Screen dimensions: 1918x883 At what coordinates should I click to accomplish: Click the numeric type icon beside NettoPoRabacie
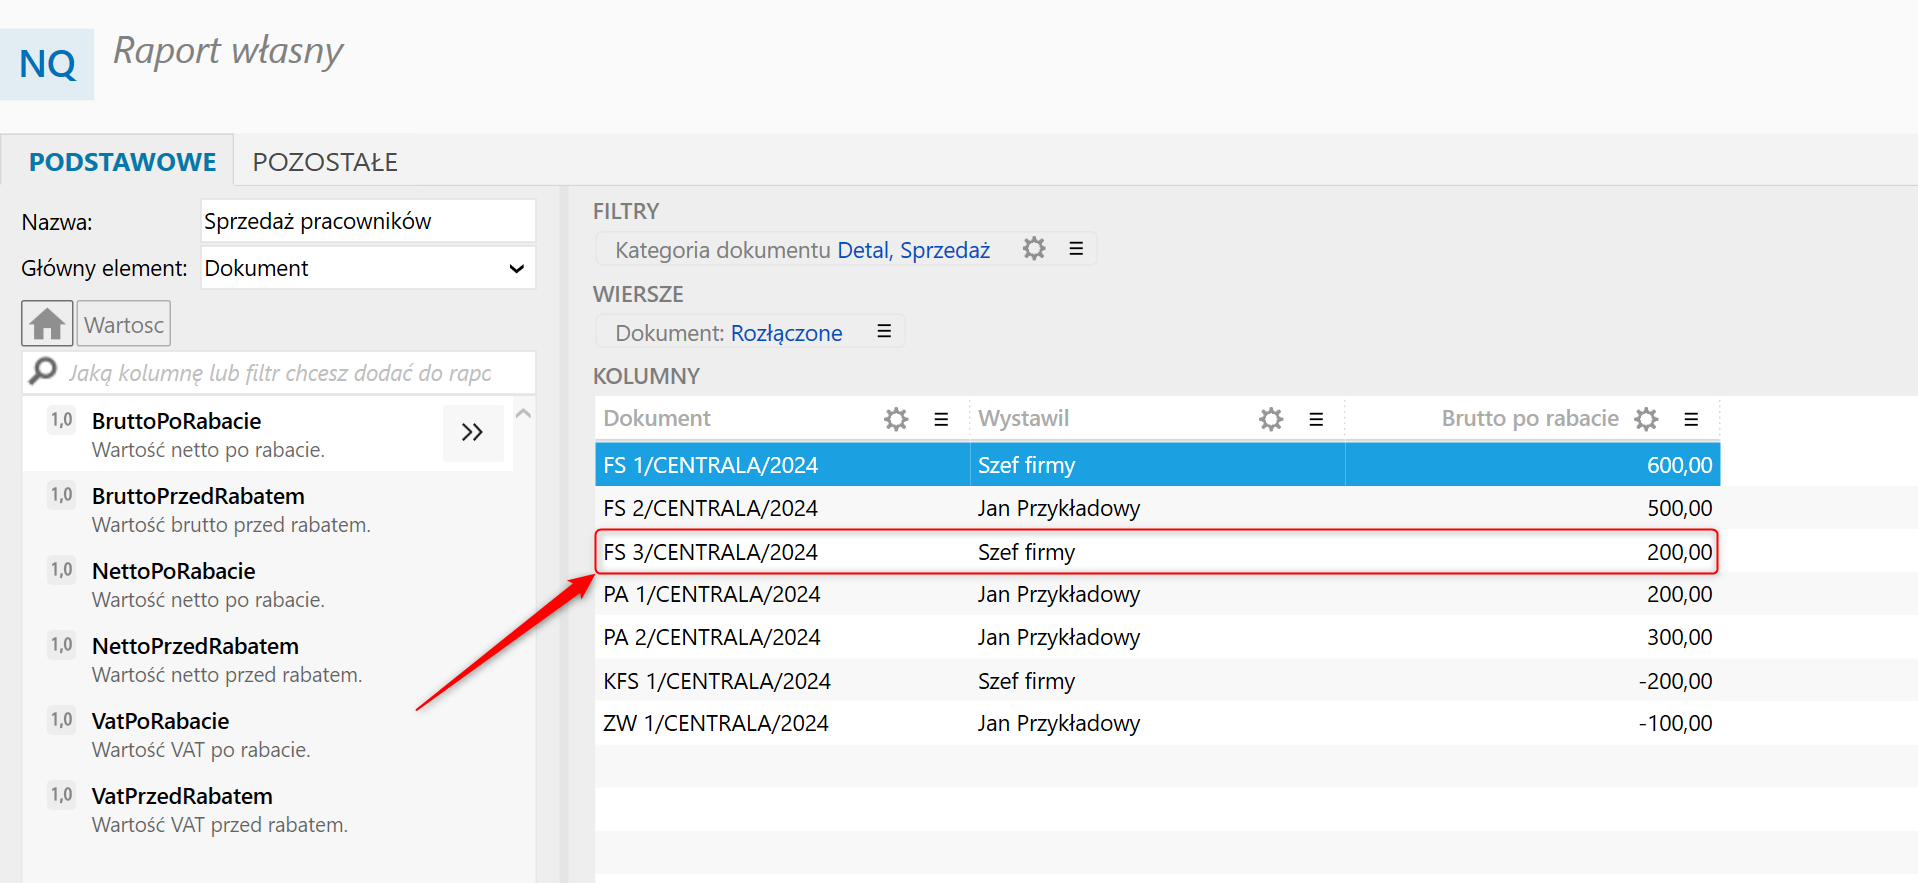pyautogui.click(x=62, y=570)
